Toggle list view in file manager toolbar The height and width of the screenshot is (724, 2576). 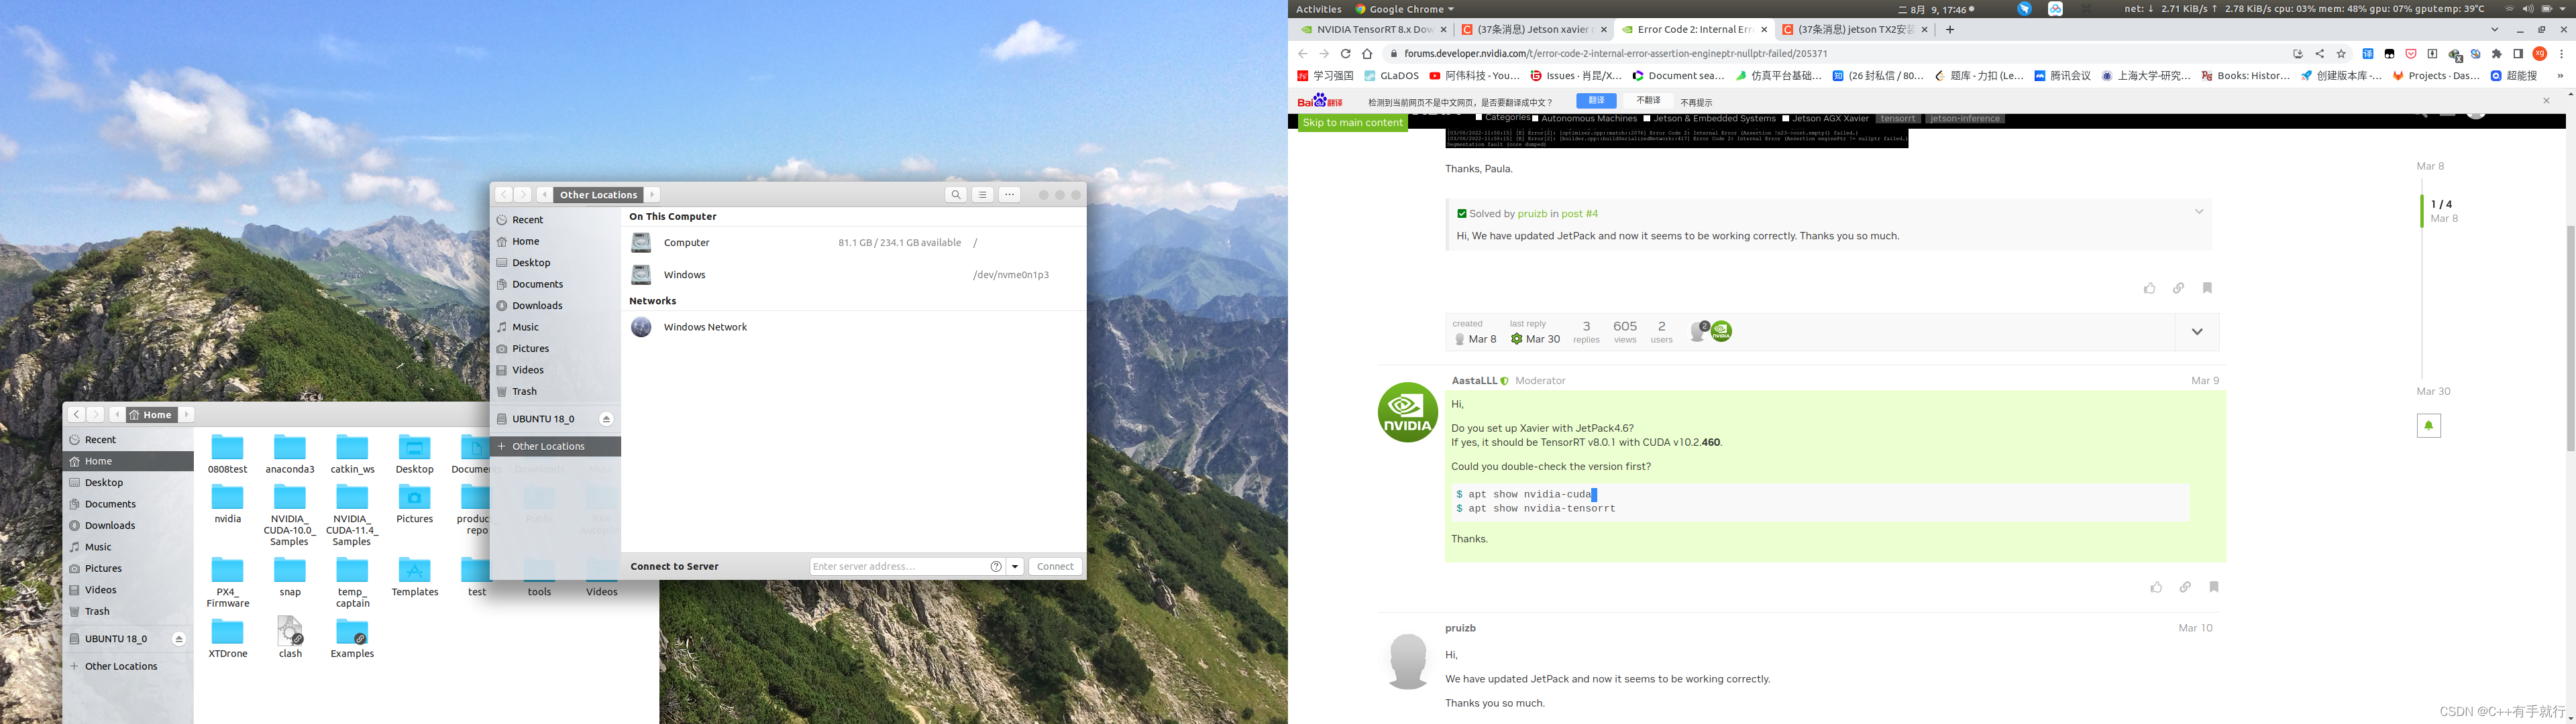[982, 195]
